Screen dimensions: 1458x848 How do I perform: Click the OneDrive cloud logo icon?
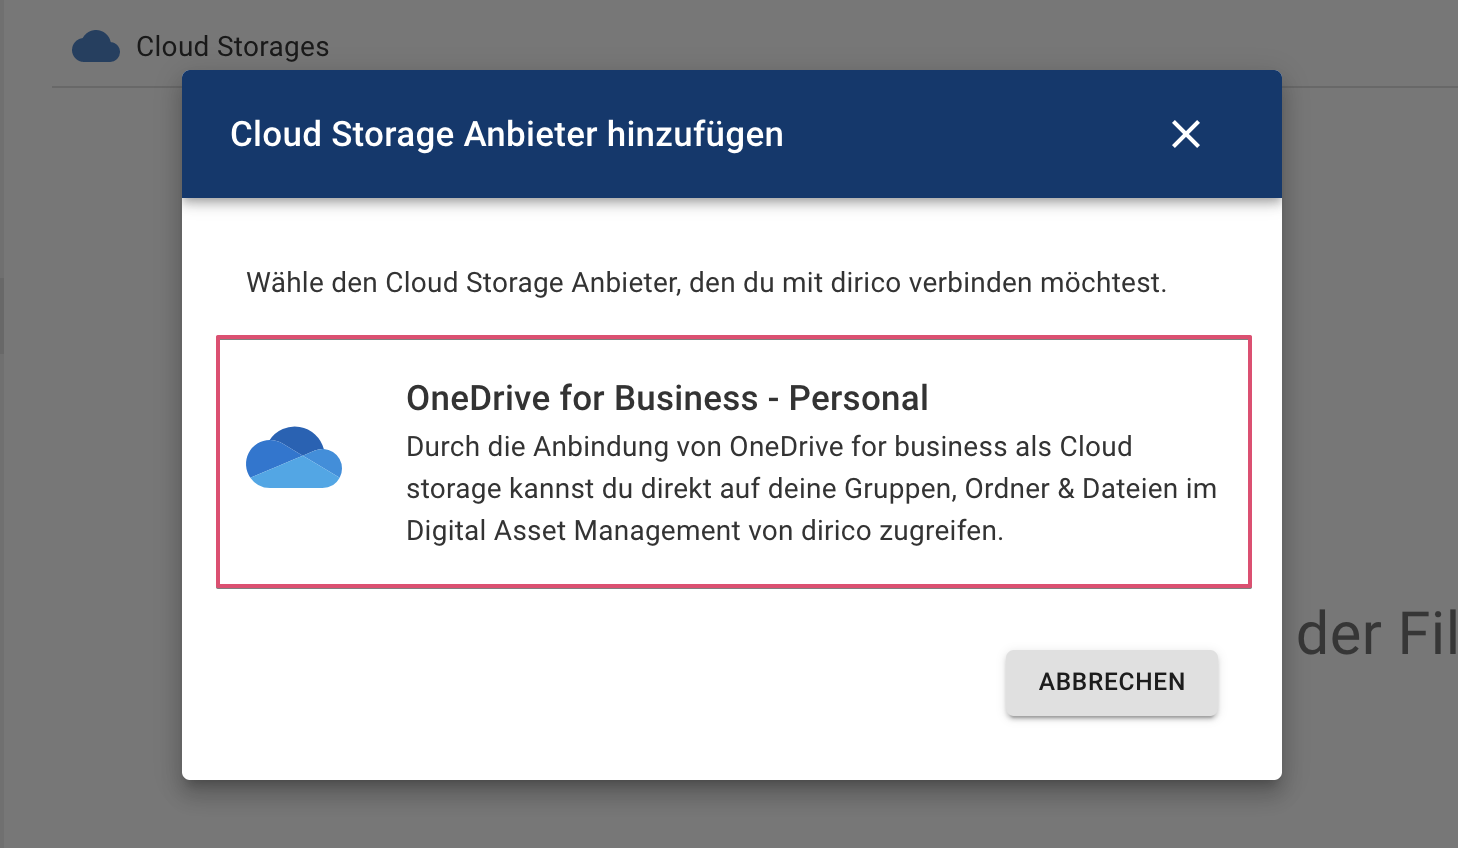click(x=294, y=458)
